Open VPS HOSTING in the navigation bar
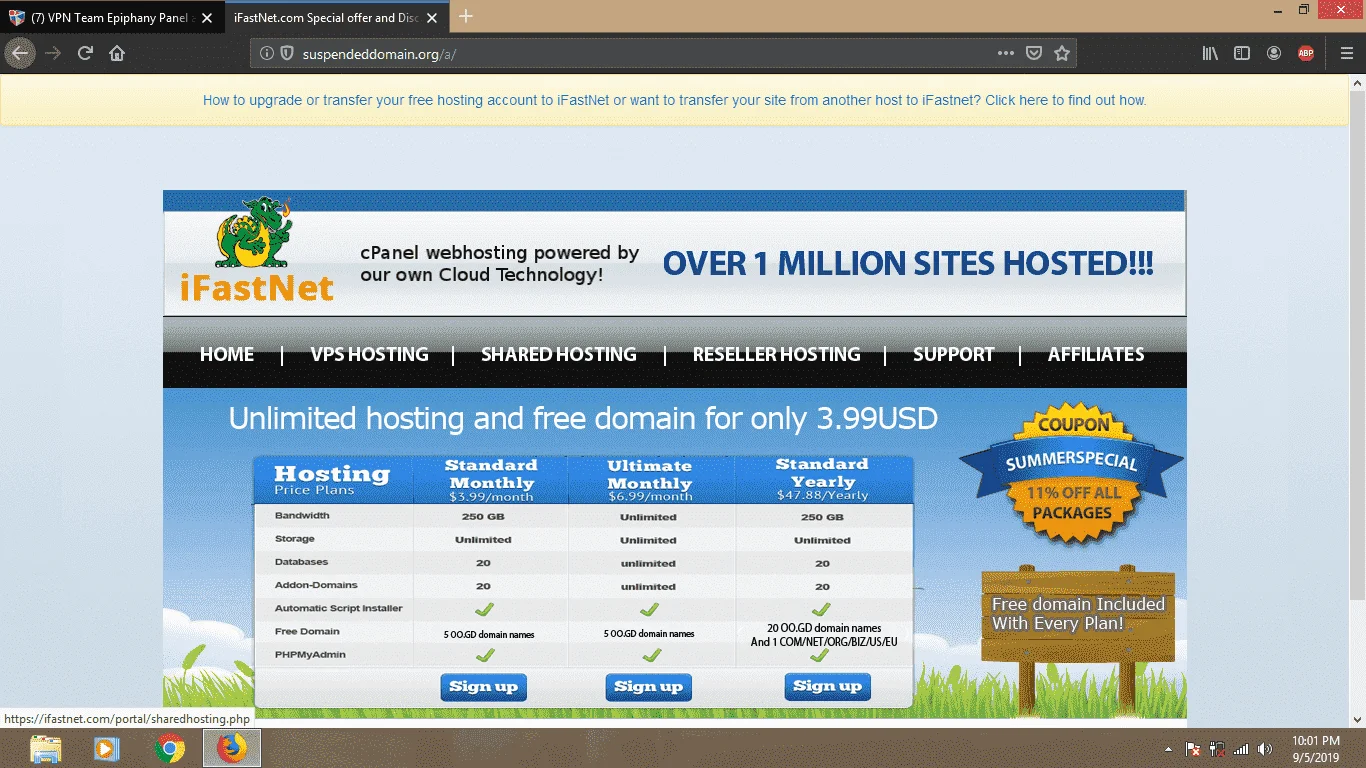This screenshot has width=1366, height=768. click(x=369, y=354)
